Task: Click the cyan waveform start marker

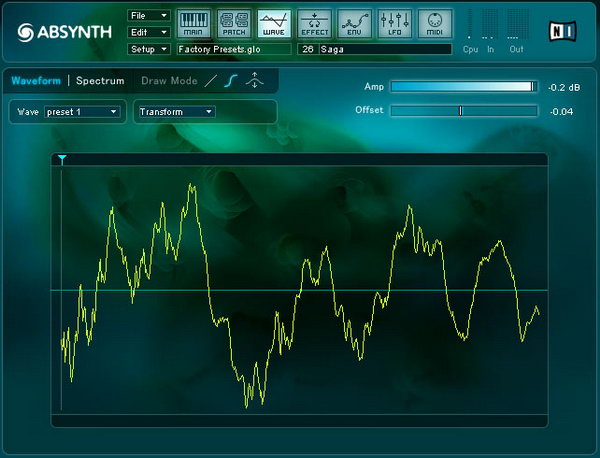Action: click(62, 159)
